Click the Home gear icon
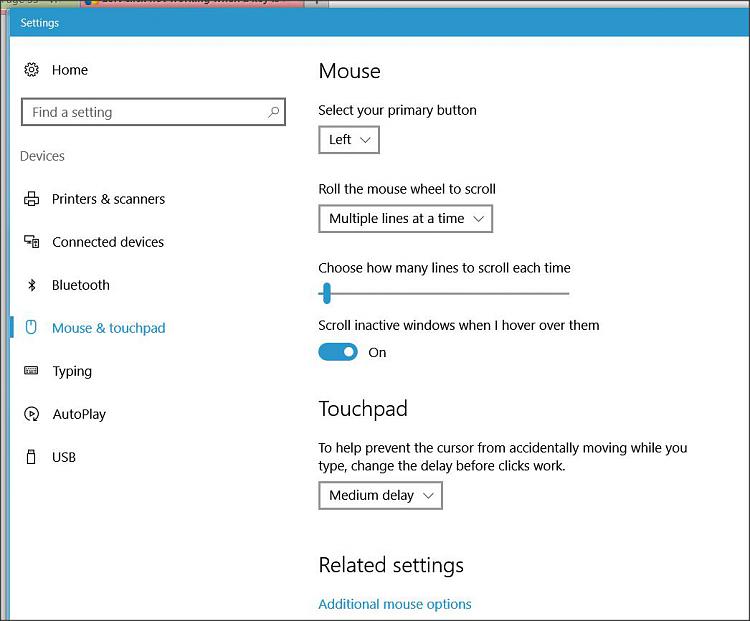This screenshot has width=750, height=621. click(32, 70)
